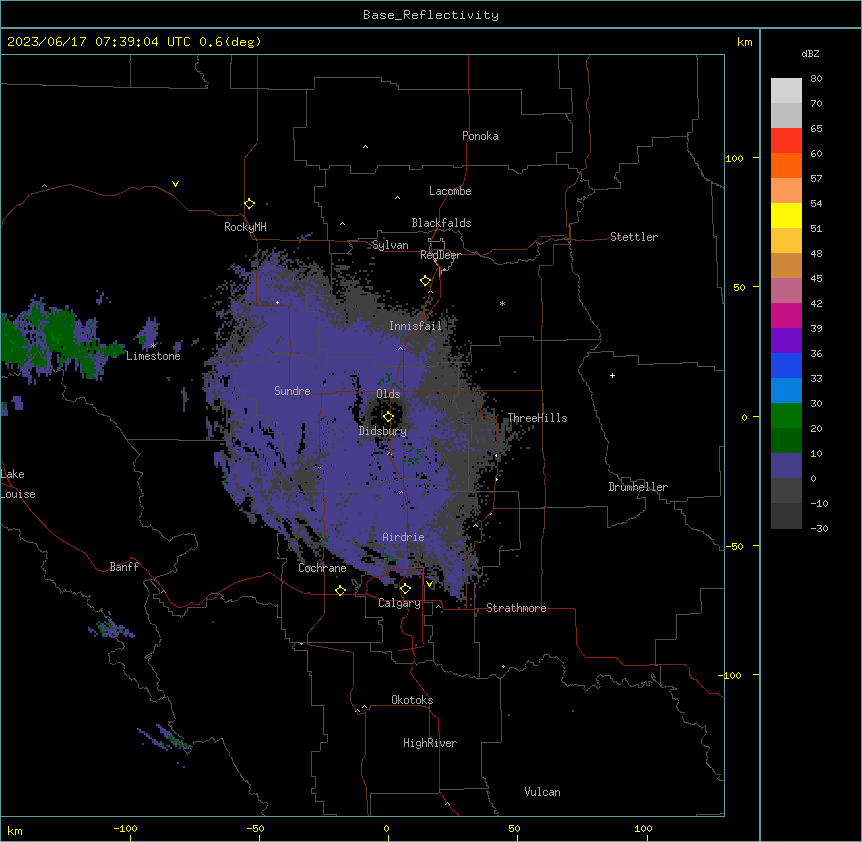Image resolution: width=862 pixels, height=842 pixels.
Task: Select the yellow 51–54 dBZ legend swatch
Action: tap(786, 215)
